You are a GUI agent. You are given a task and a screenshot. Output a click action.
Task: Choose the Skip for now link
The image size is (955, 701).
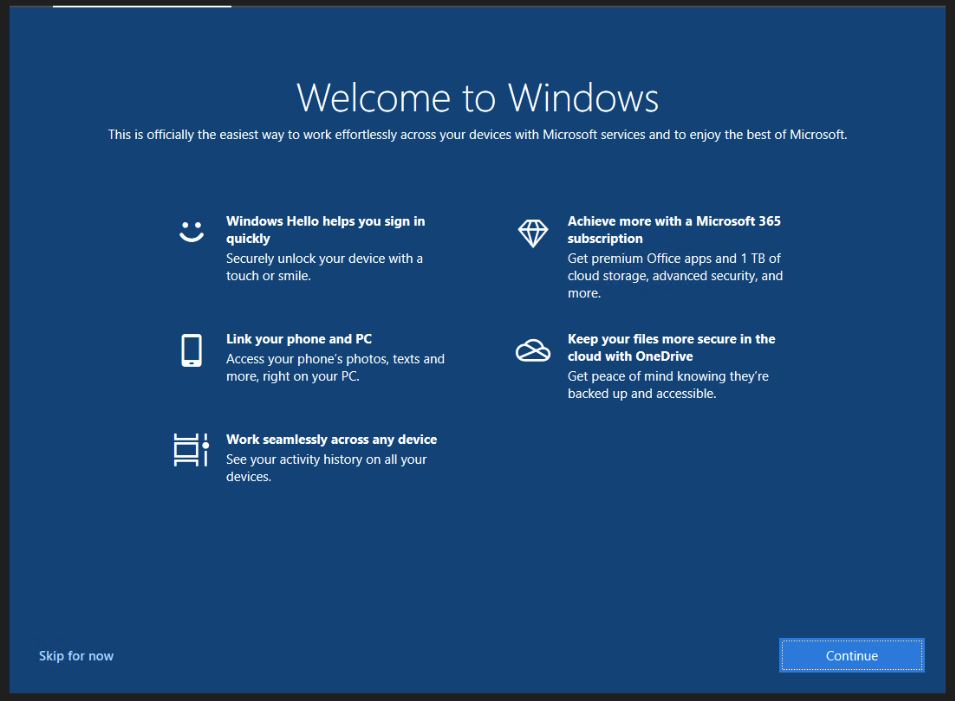pos(76,656)
